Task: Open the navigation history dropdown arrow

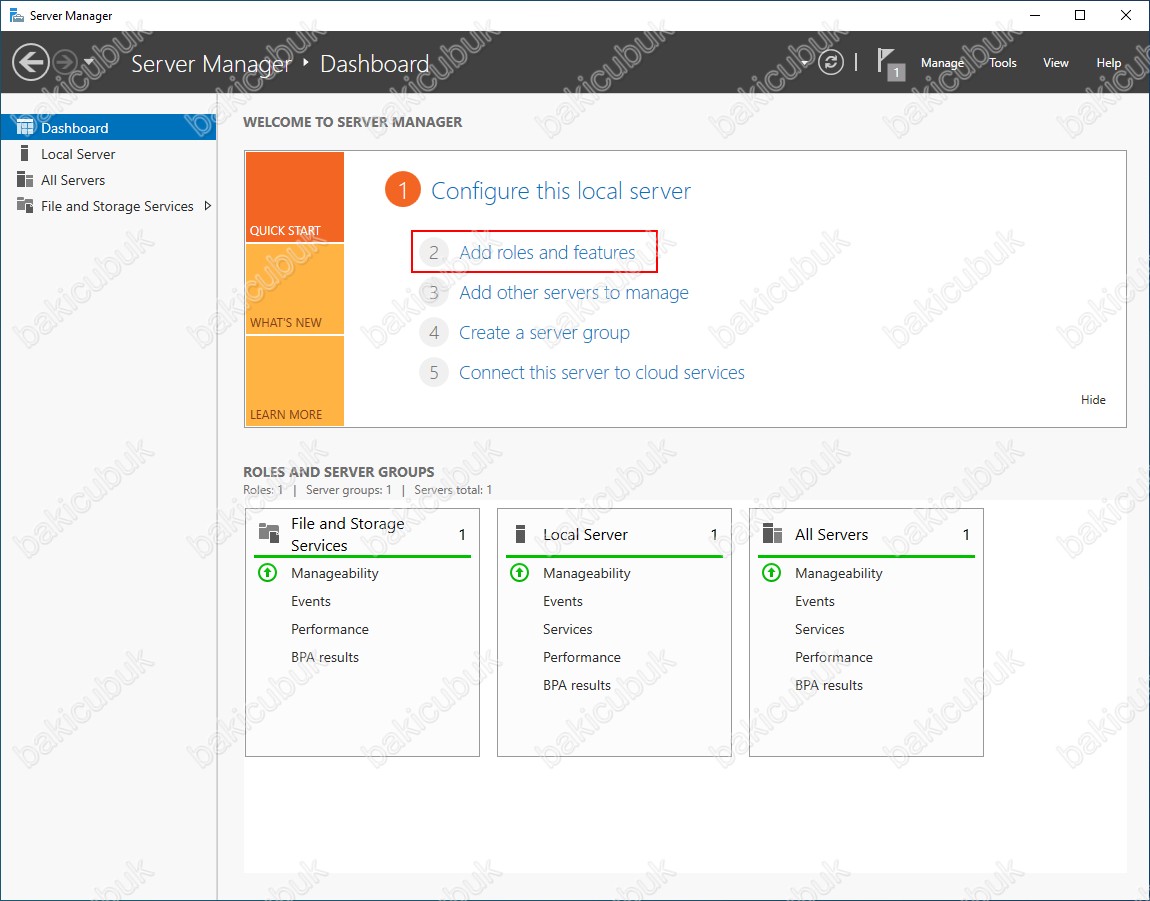Action: [x=89, y=62]
